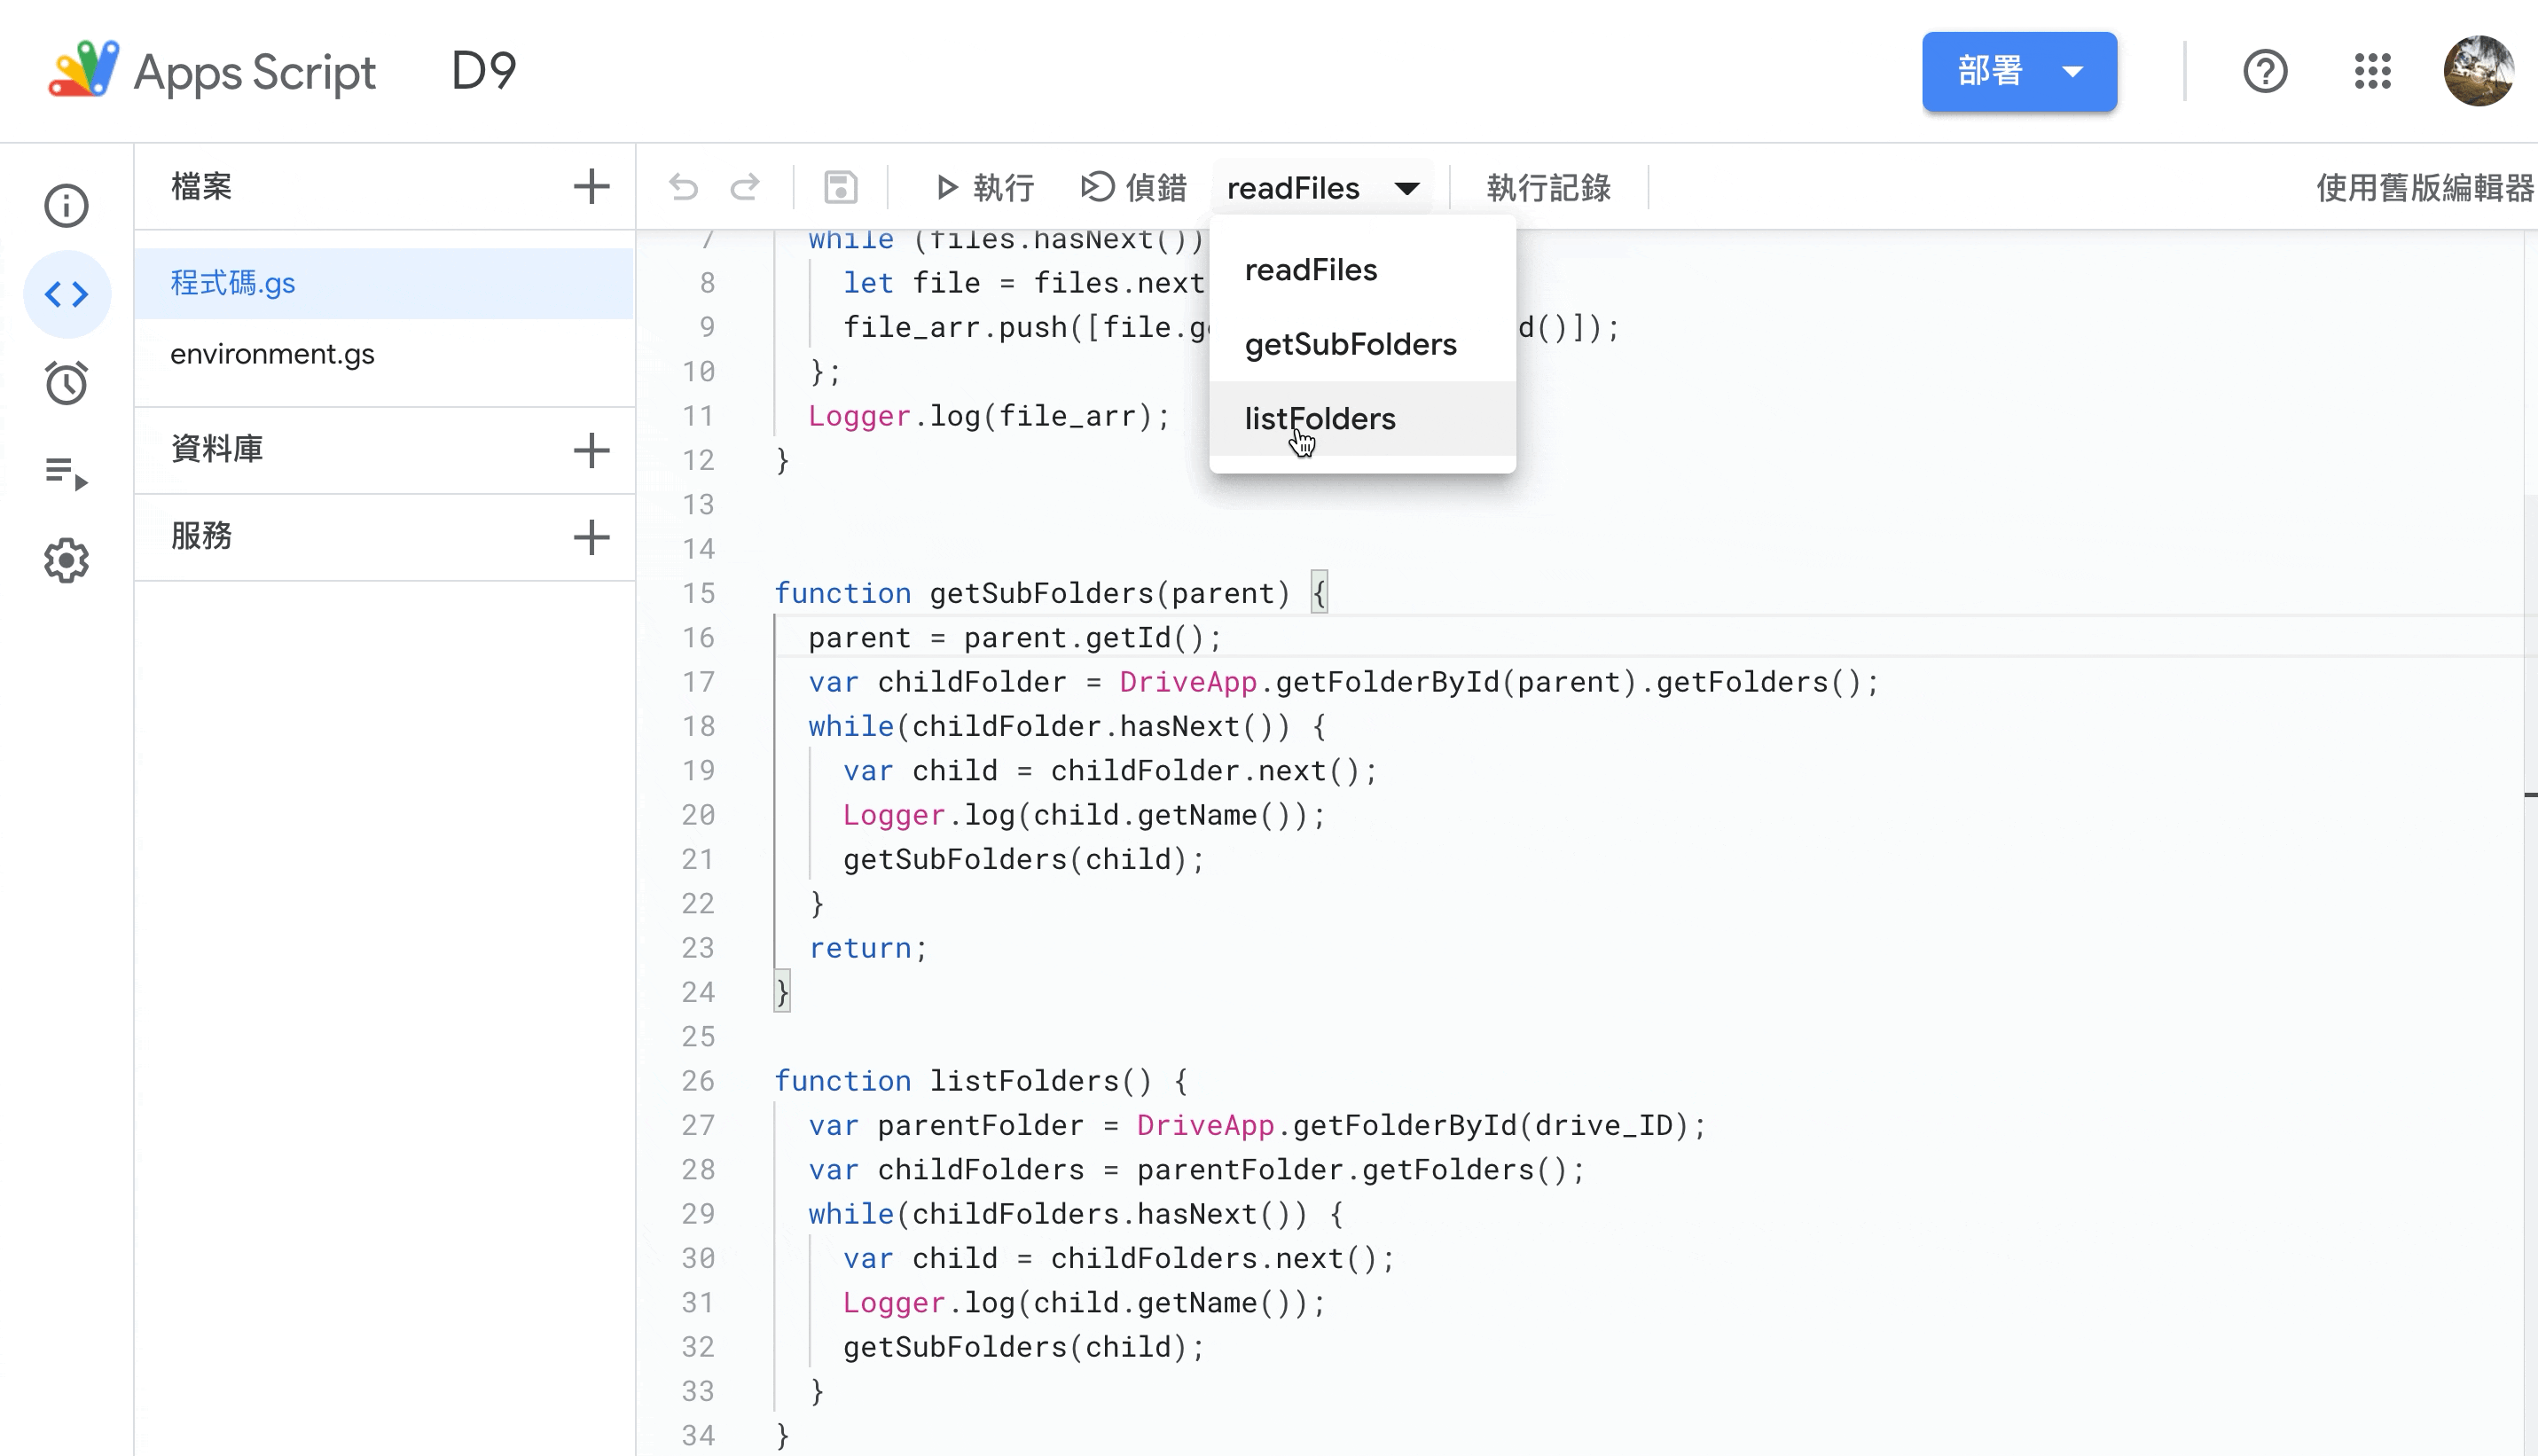
Task: Click the 服務 section header
Action: pyautogui.click(x=201, y=536)
